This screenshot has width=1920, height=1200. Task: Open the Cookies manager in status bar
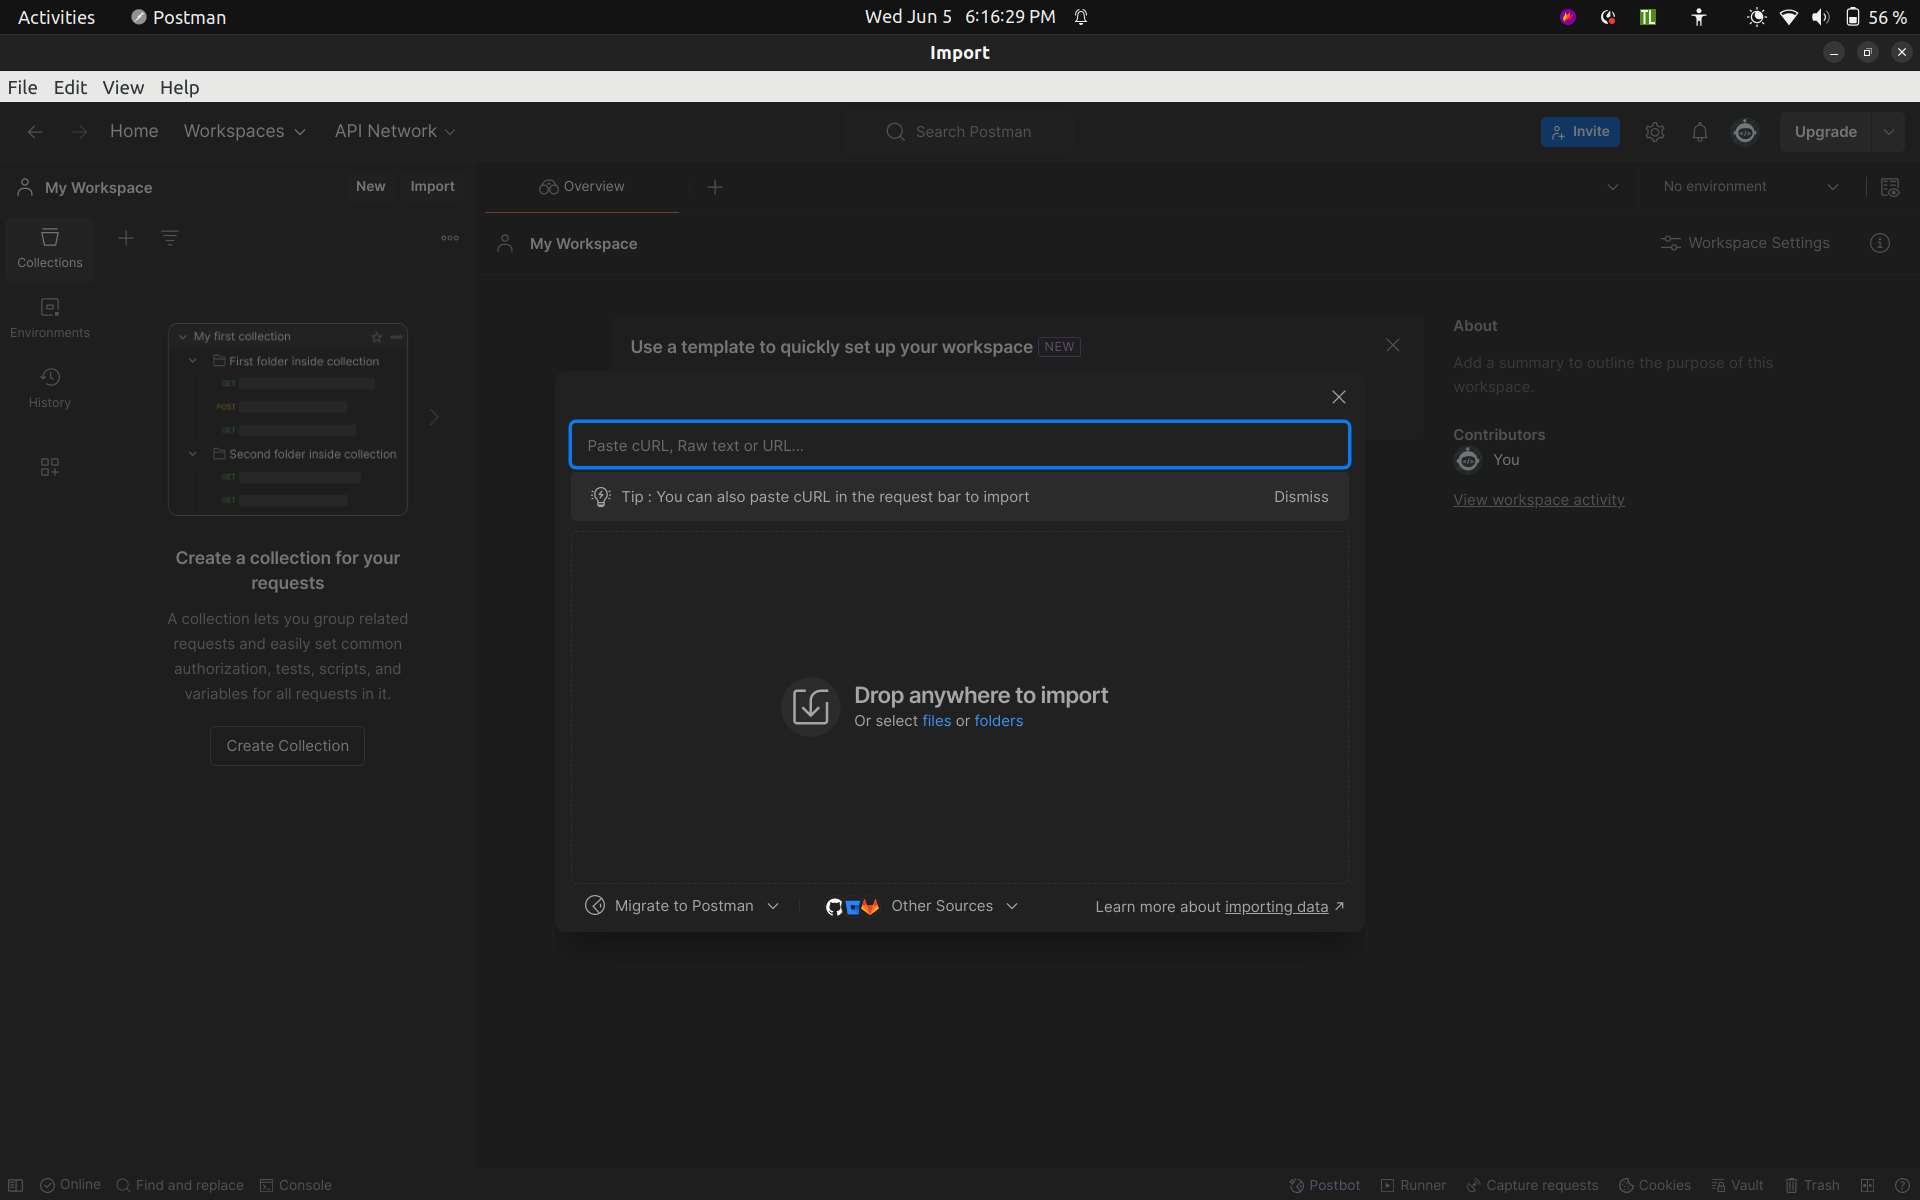pyautogui.click(x=1655, y=1185)
